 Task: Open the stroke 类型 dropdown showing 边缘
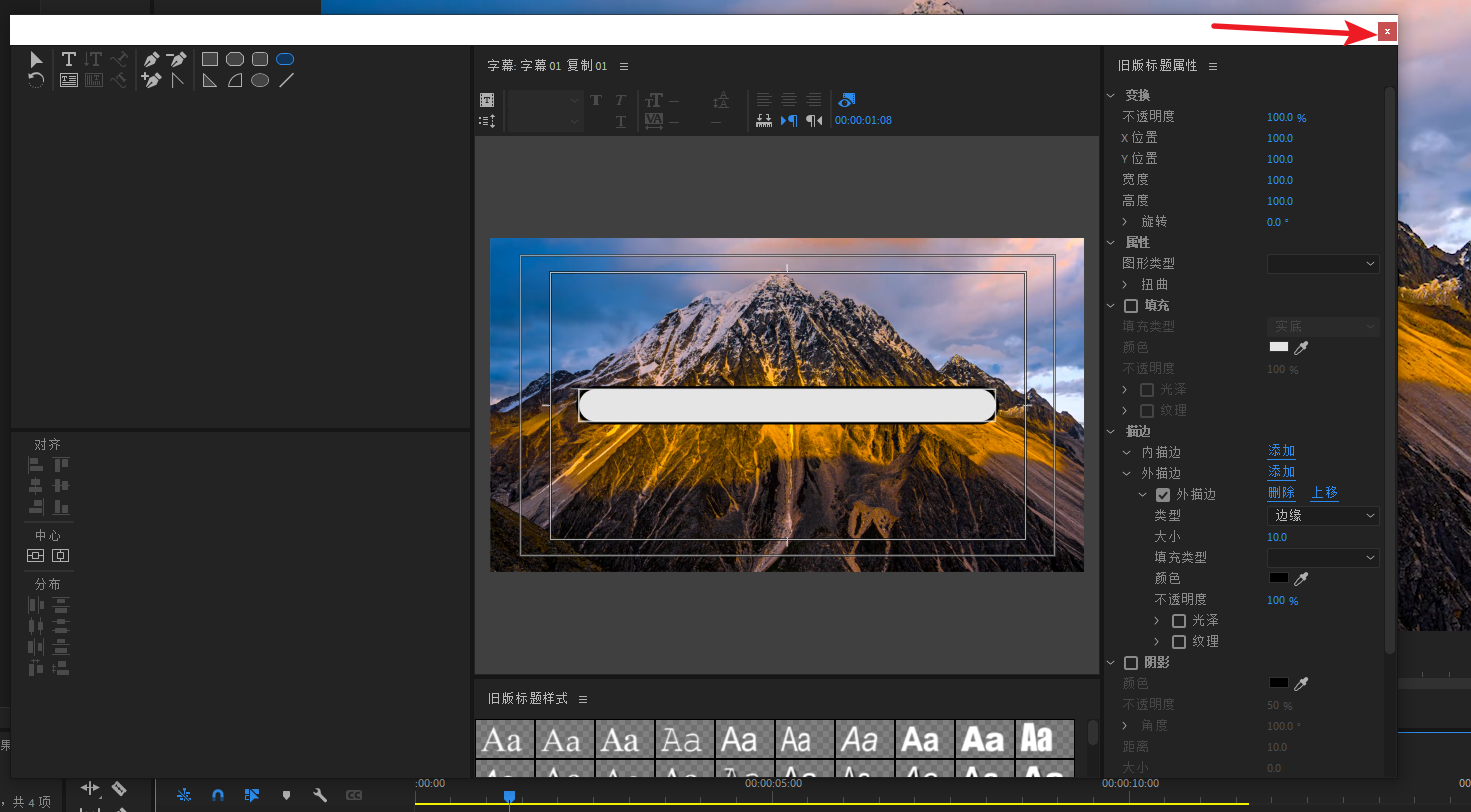[x=1323, y=516]
